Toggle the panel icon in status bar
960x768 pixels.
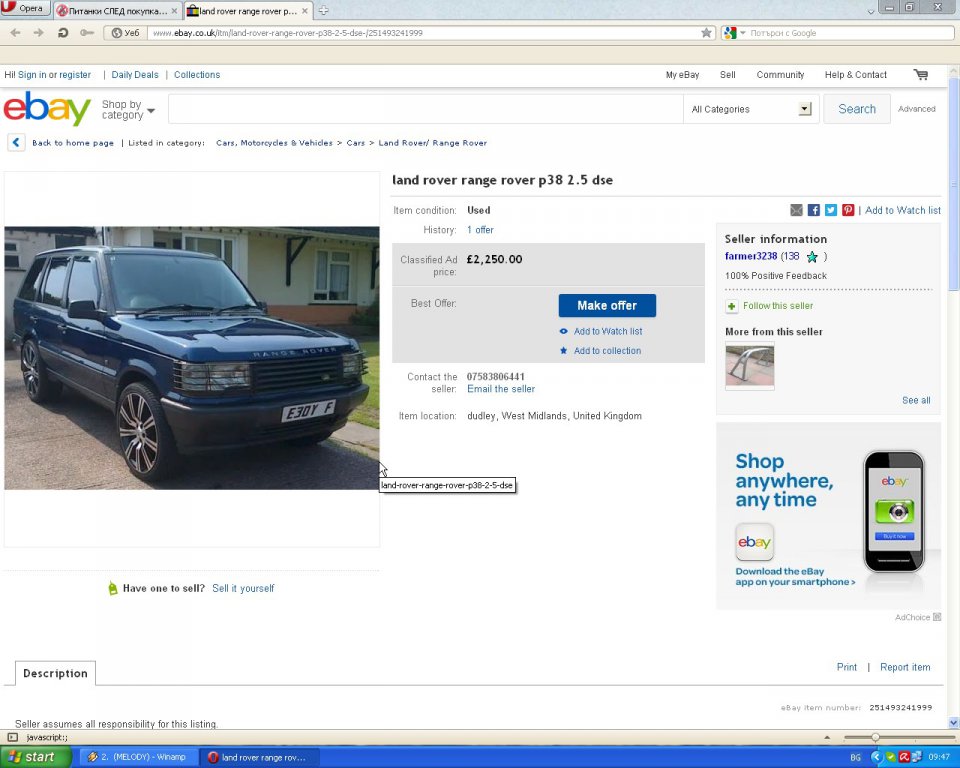coord(12,737)
